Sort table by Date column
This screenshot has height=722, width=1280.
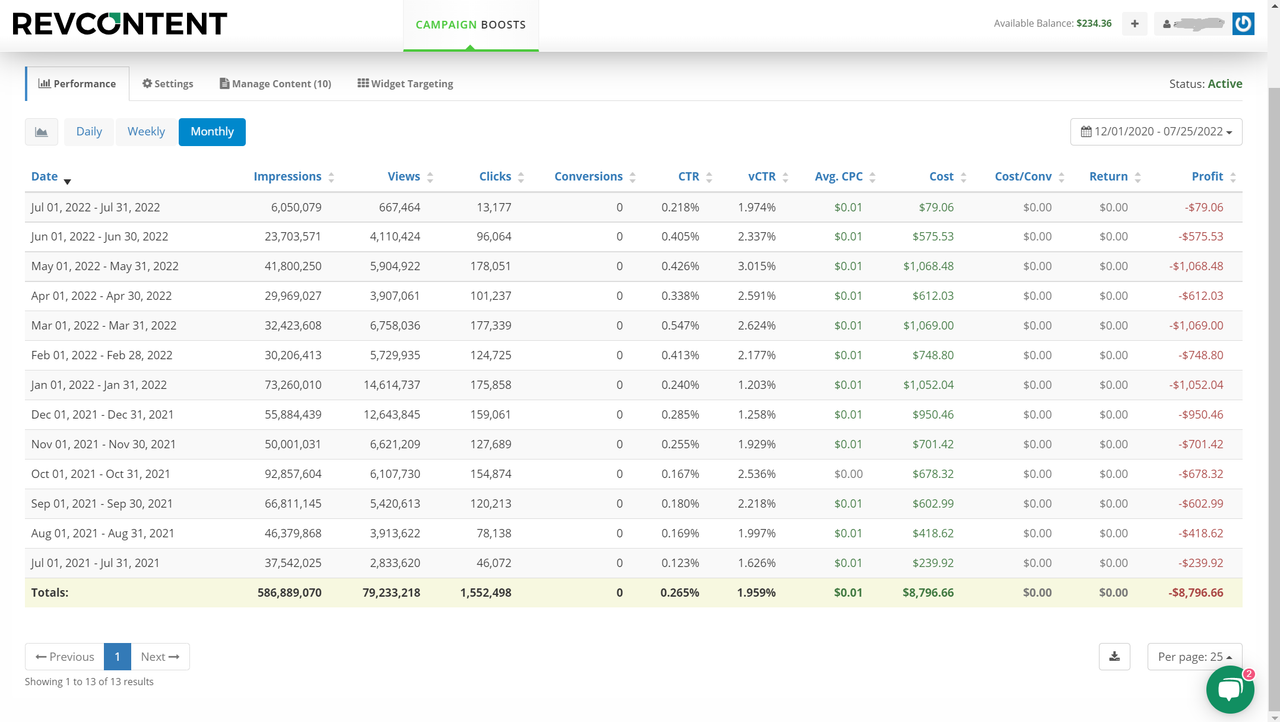tap(51, 177)
